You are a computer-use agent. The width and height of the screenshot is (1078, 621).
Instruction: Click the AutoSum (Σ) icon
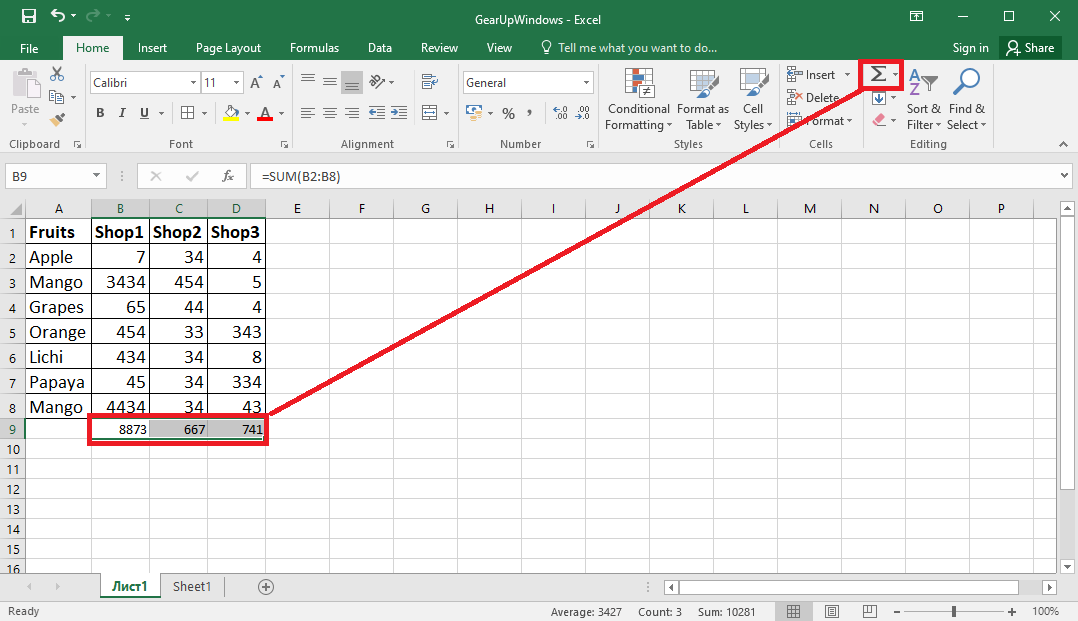pyautogui.click(x=876, y=74)
